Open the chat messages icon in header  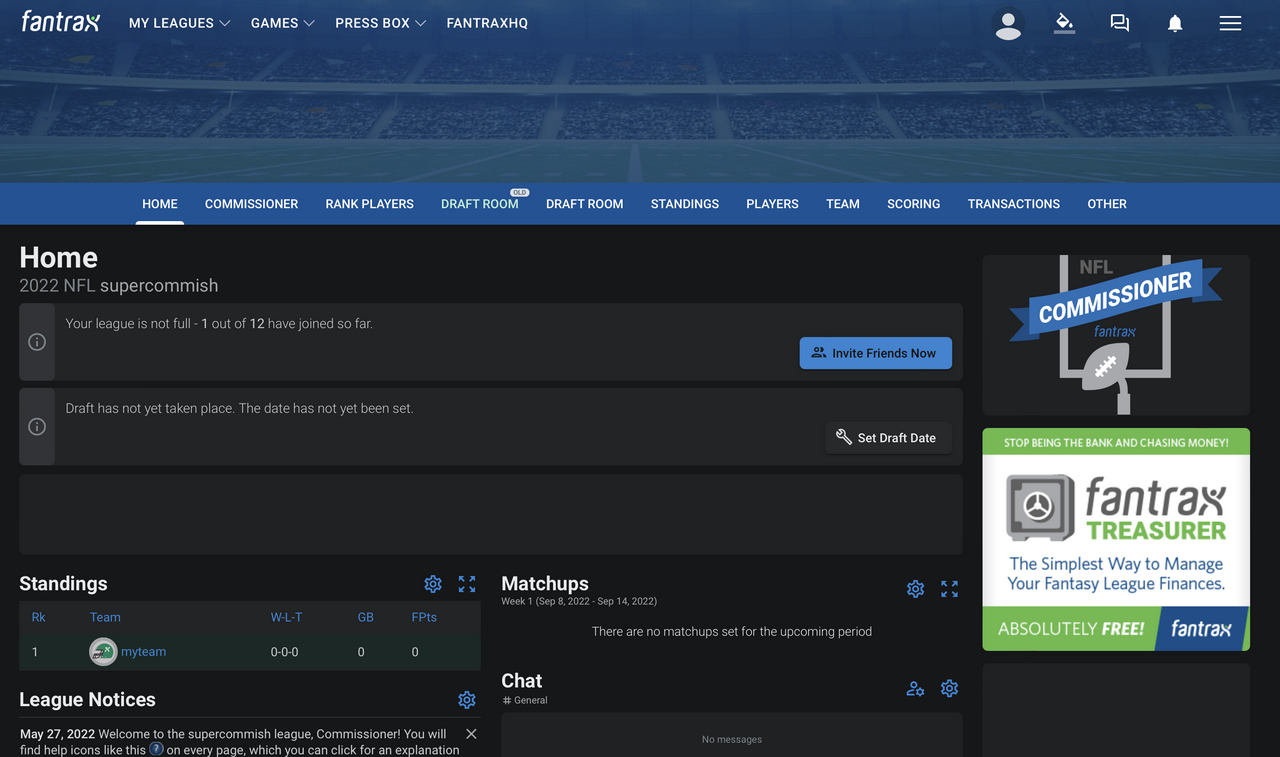(x=1120, y=23)
